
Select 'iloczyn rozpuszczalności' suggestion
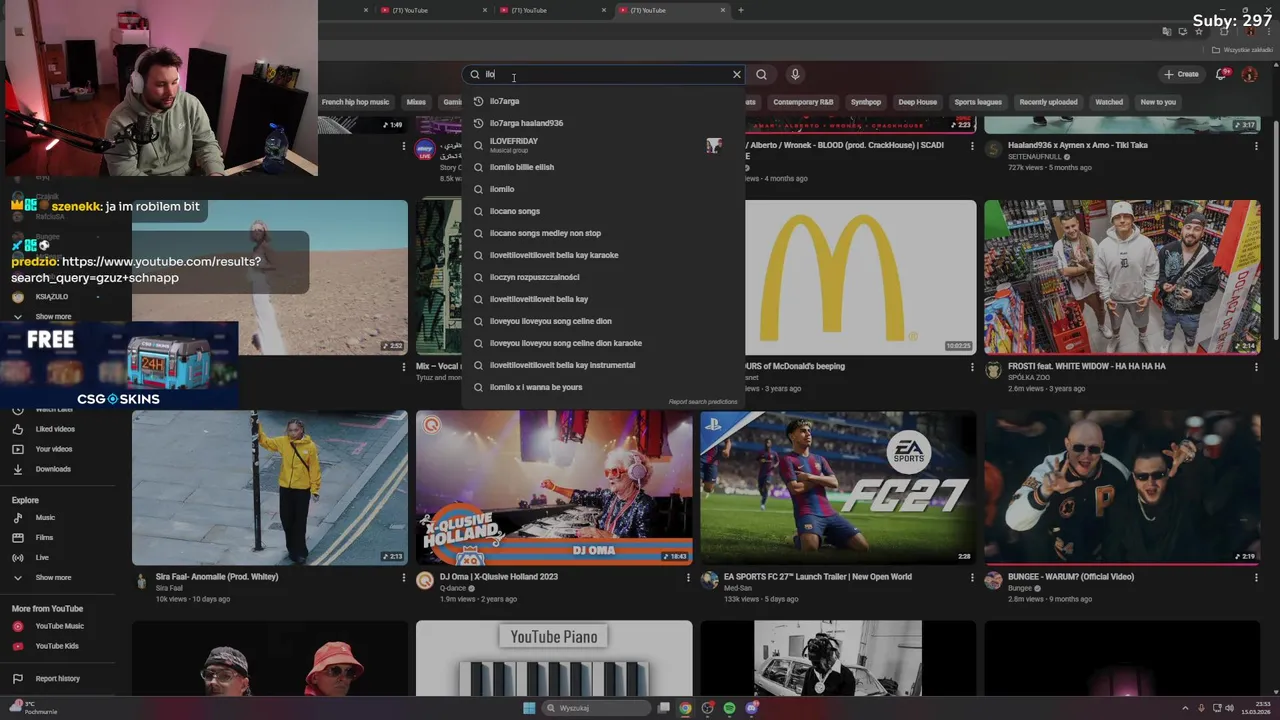click(603, 277)
